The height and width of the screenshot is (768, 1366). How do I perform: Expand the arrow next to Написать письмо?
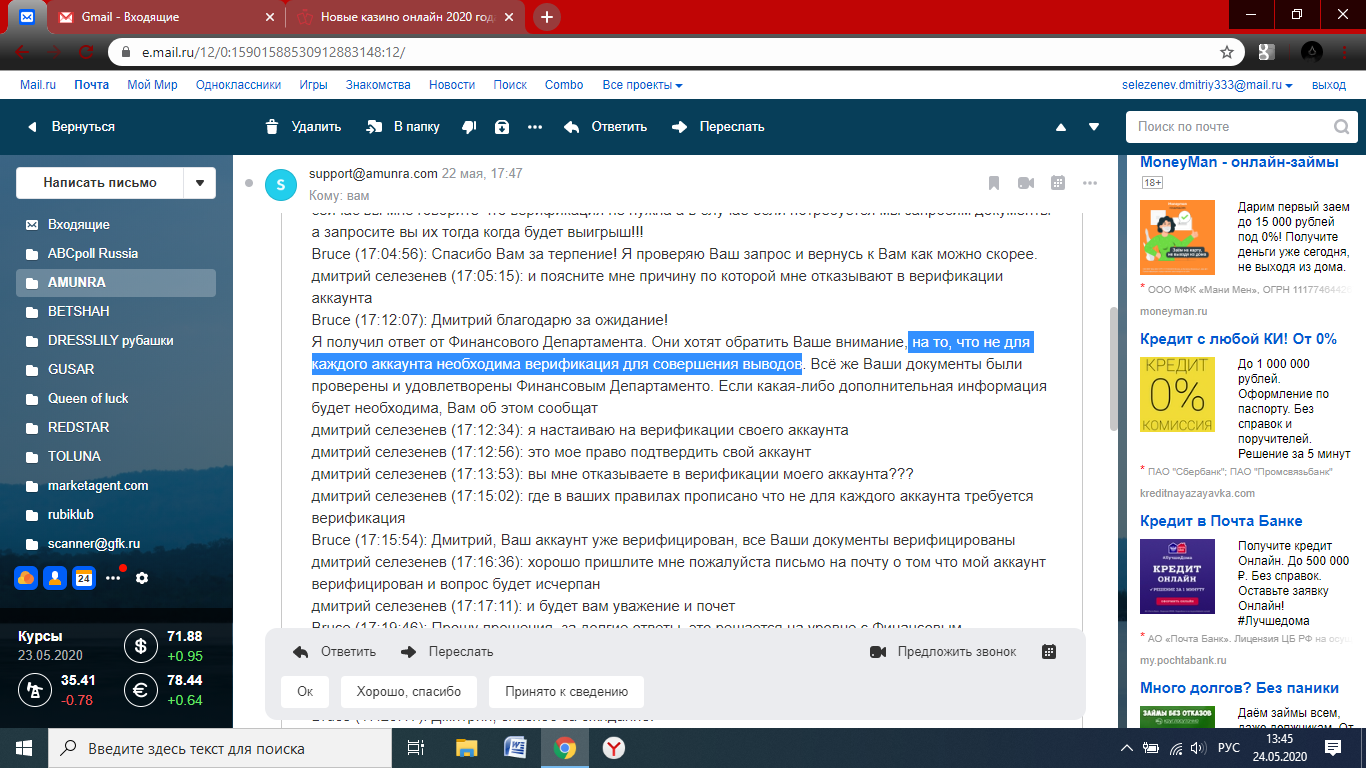201,183
